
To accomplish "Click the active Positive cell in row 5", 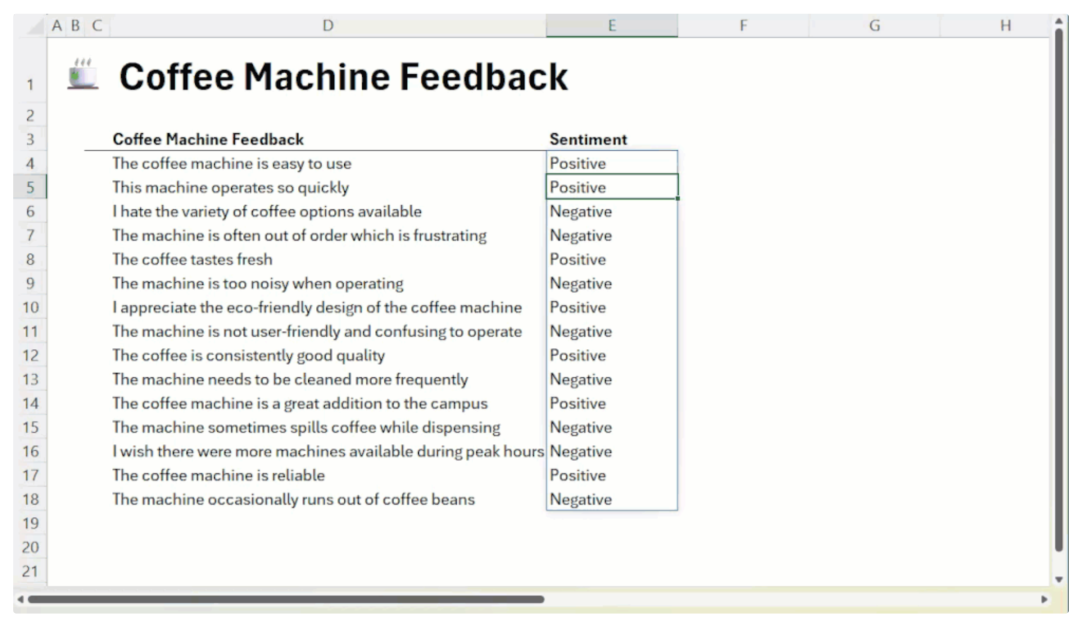I will pos(612,187).
